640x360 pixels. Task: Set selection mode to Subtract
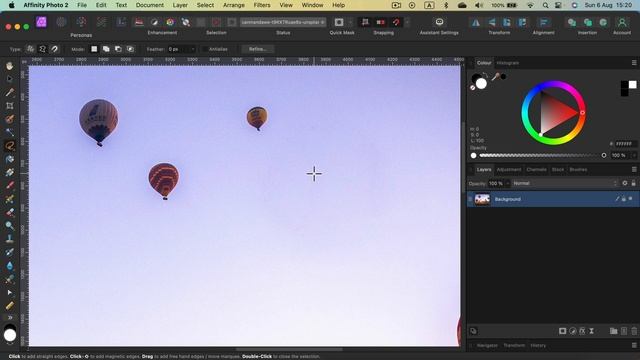click(x=118, y=49)
